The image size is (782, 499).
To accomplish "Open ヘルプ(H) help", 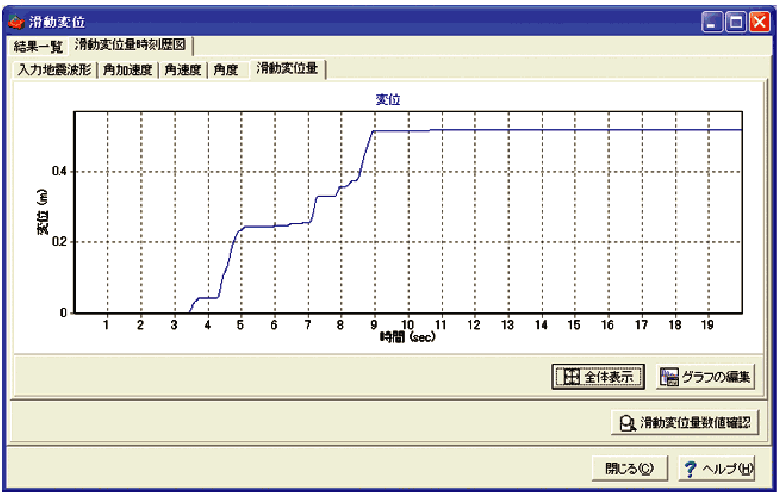I will pos(717,469).
